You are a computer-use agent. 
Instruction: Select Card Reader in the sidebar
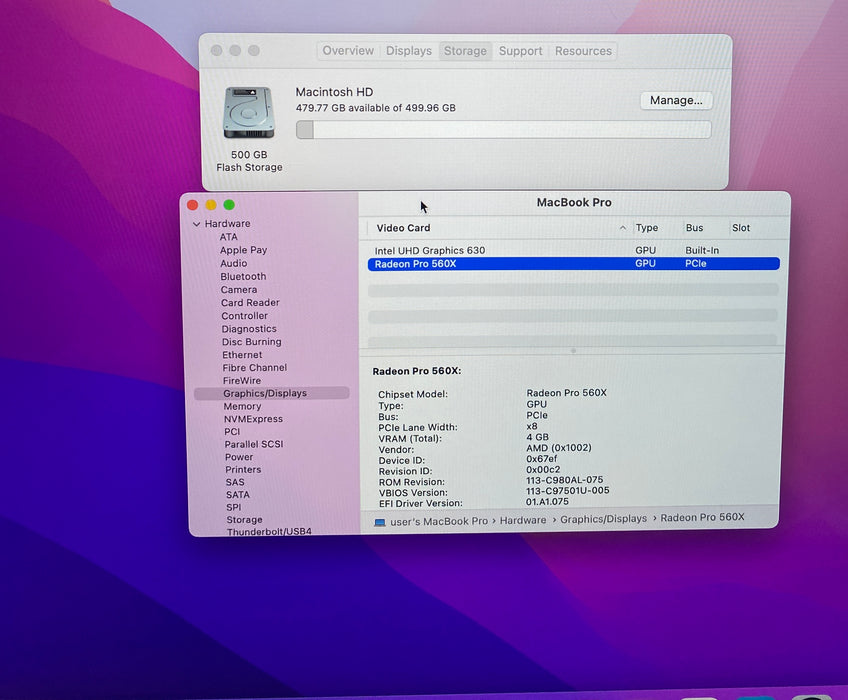point(250,303)
